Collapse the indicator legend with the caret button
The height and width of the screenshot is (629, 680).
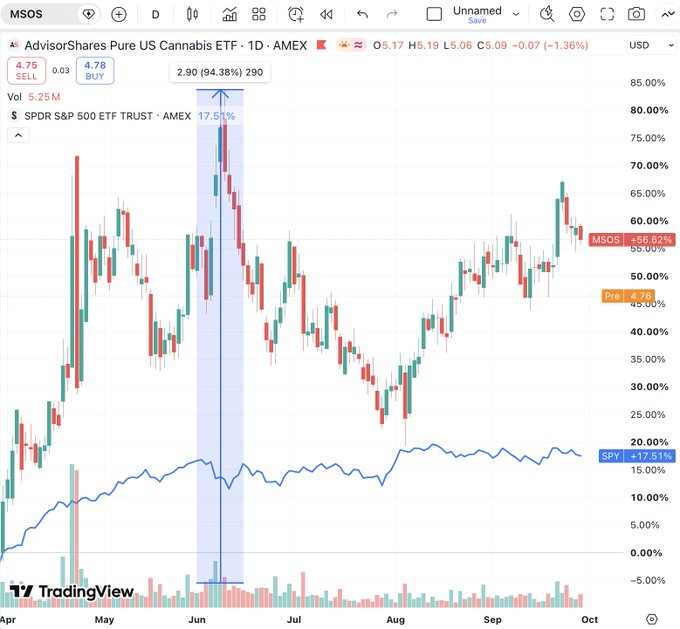(18, 135)
